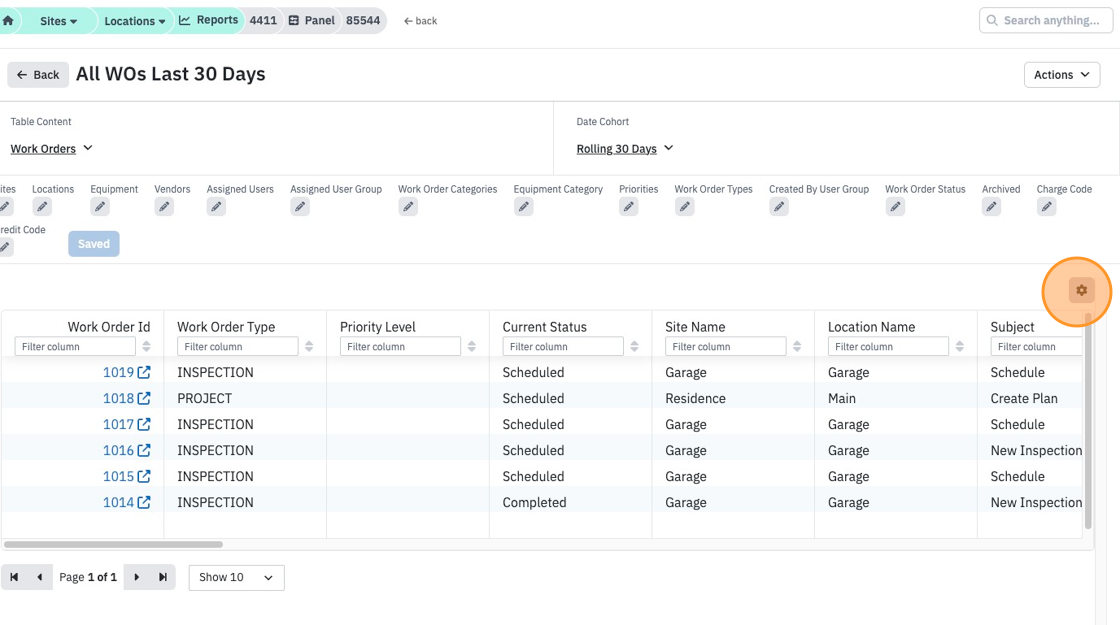Click the Work Order Type filter input
The width and height of the screenshot is (1120, 625).
(x=238, y=346)
